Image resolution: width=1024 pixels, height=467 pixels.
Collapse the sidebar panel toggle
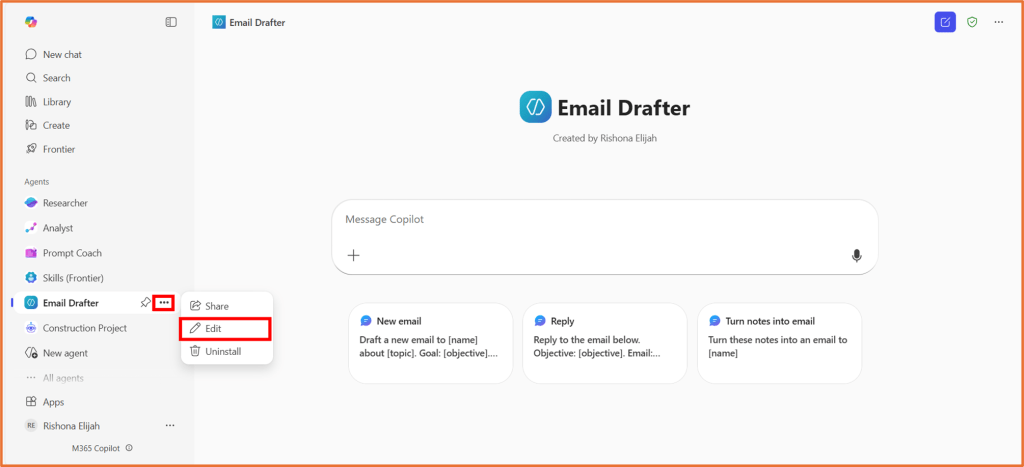171,22
